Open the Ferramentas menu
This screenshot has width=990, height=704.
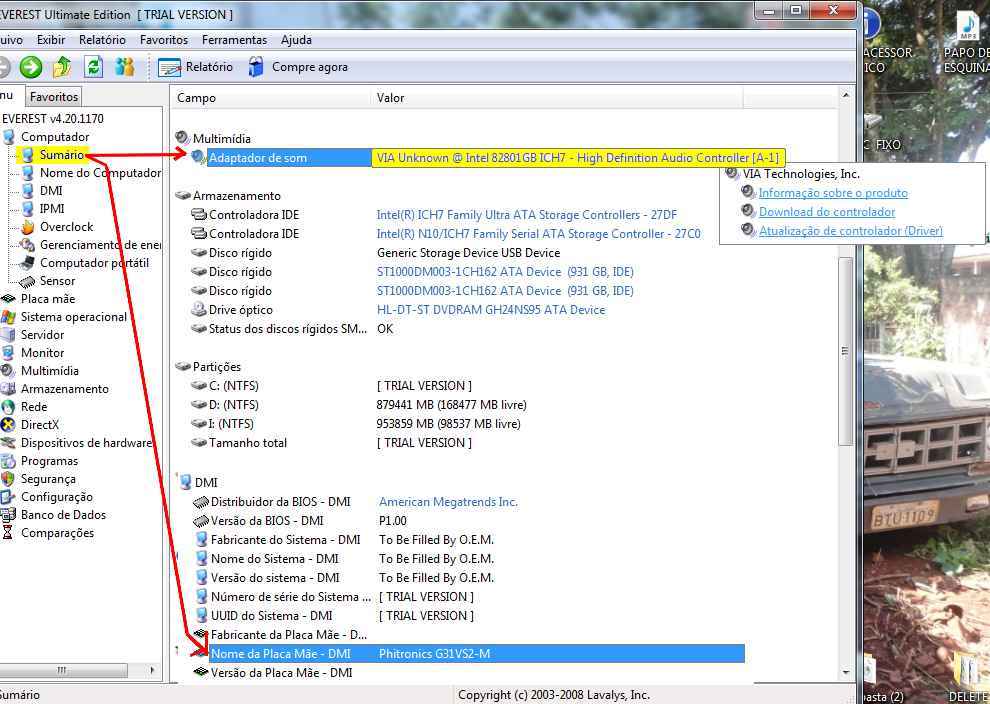point(234,40)
